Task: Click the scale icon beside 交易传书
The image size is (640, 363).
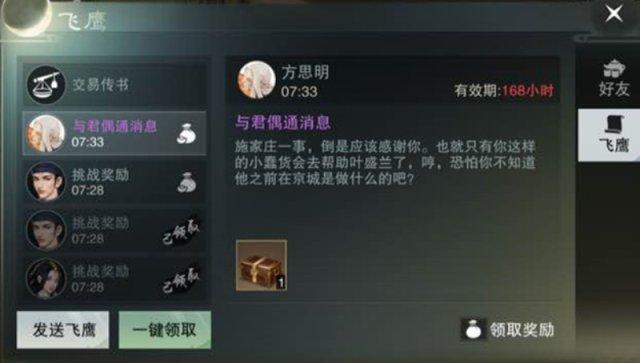Action: 46,85
